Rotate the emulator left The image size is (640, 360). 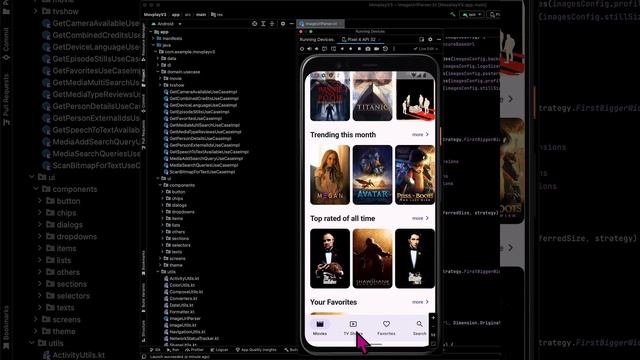coord(324,49)
